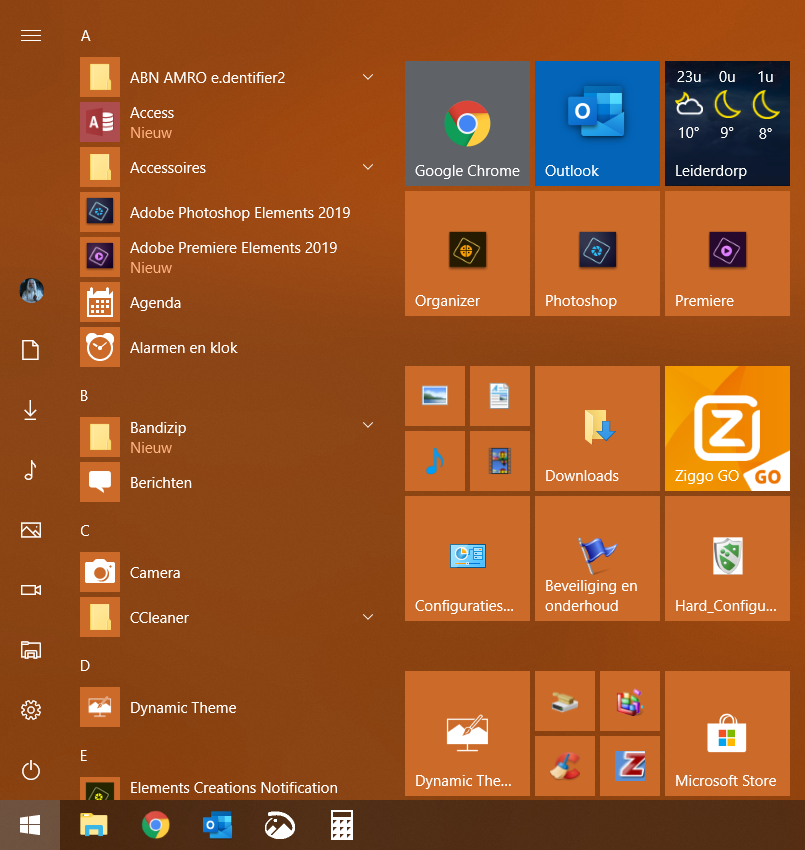This screenshot has height=850, width=805.
Task: Launch Adobe Premiere Elements 2019
Action: [x=228, y=257]
